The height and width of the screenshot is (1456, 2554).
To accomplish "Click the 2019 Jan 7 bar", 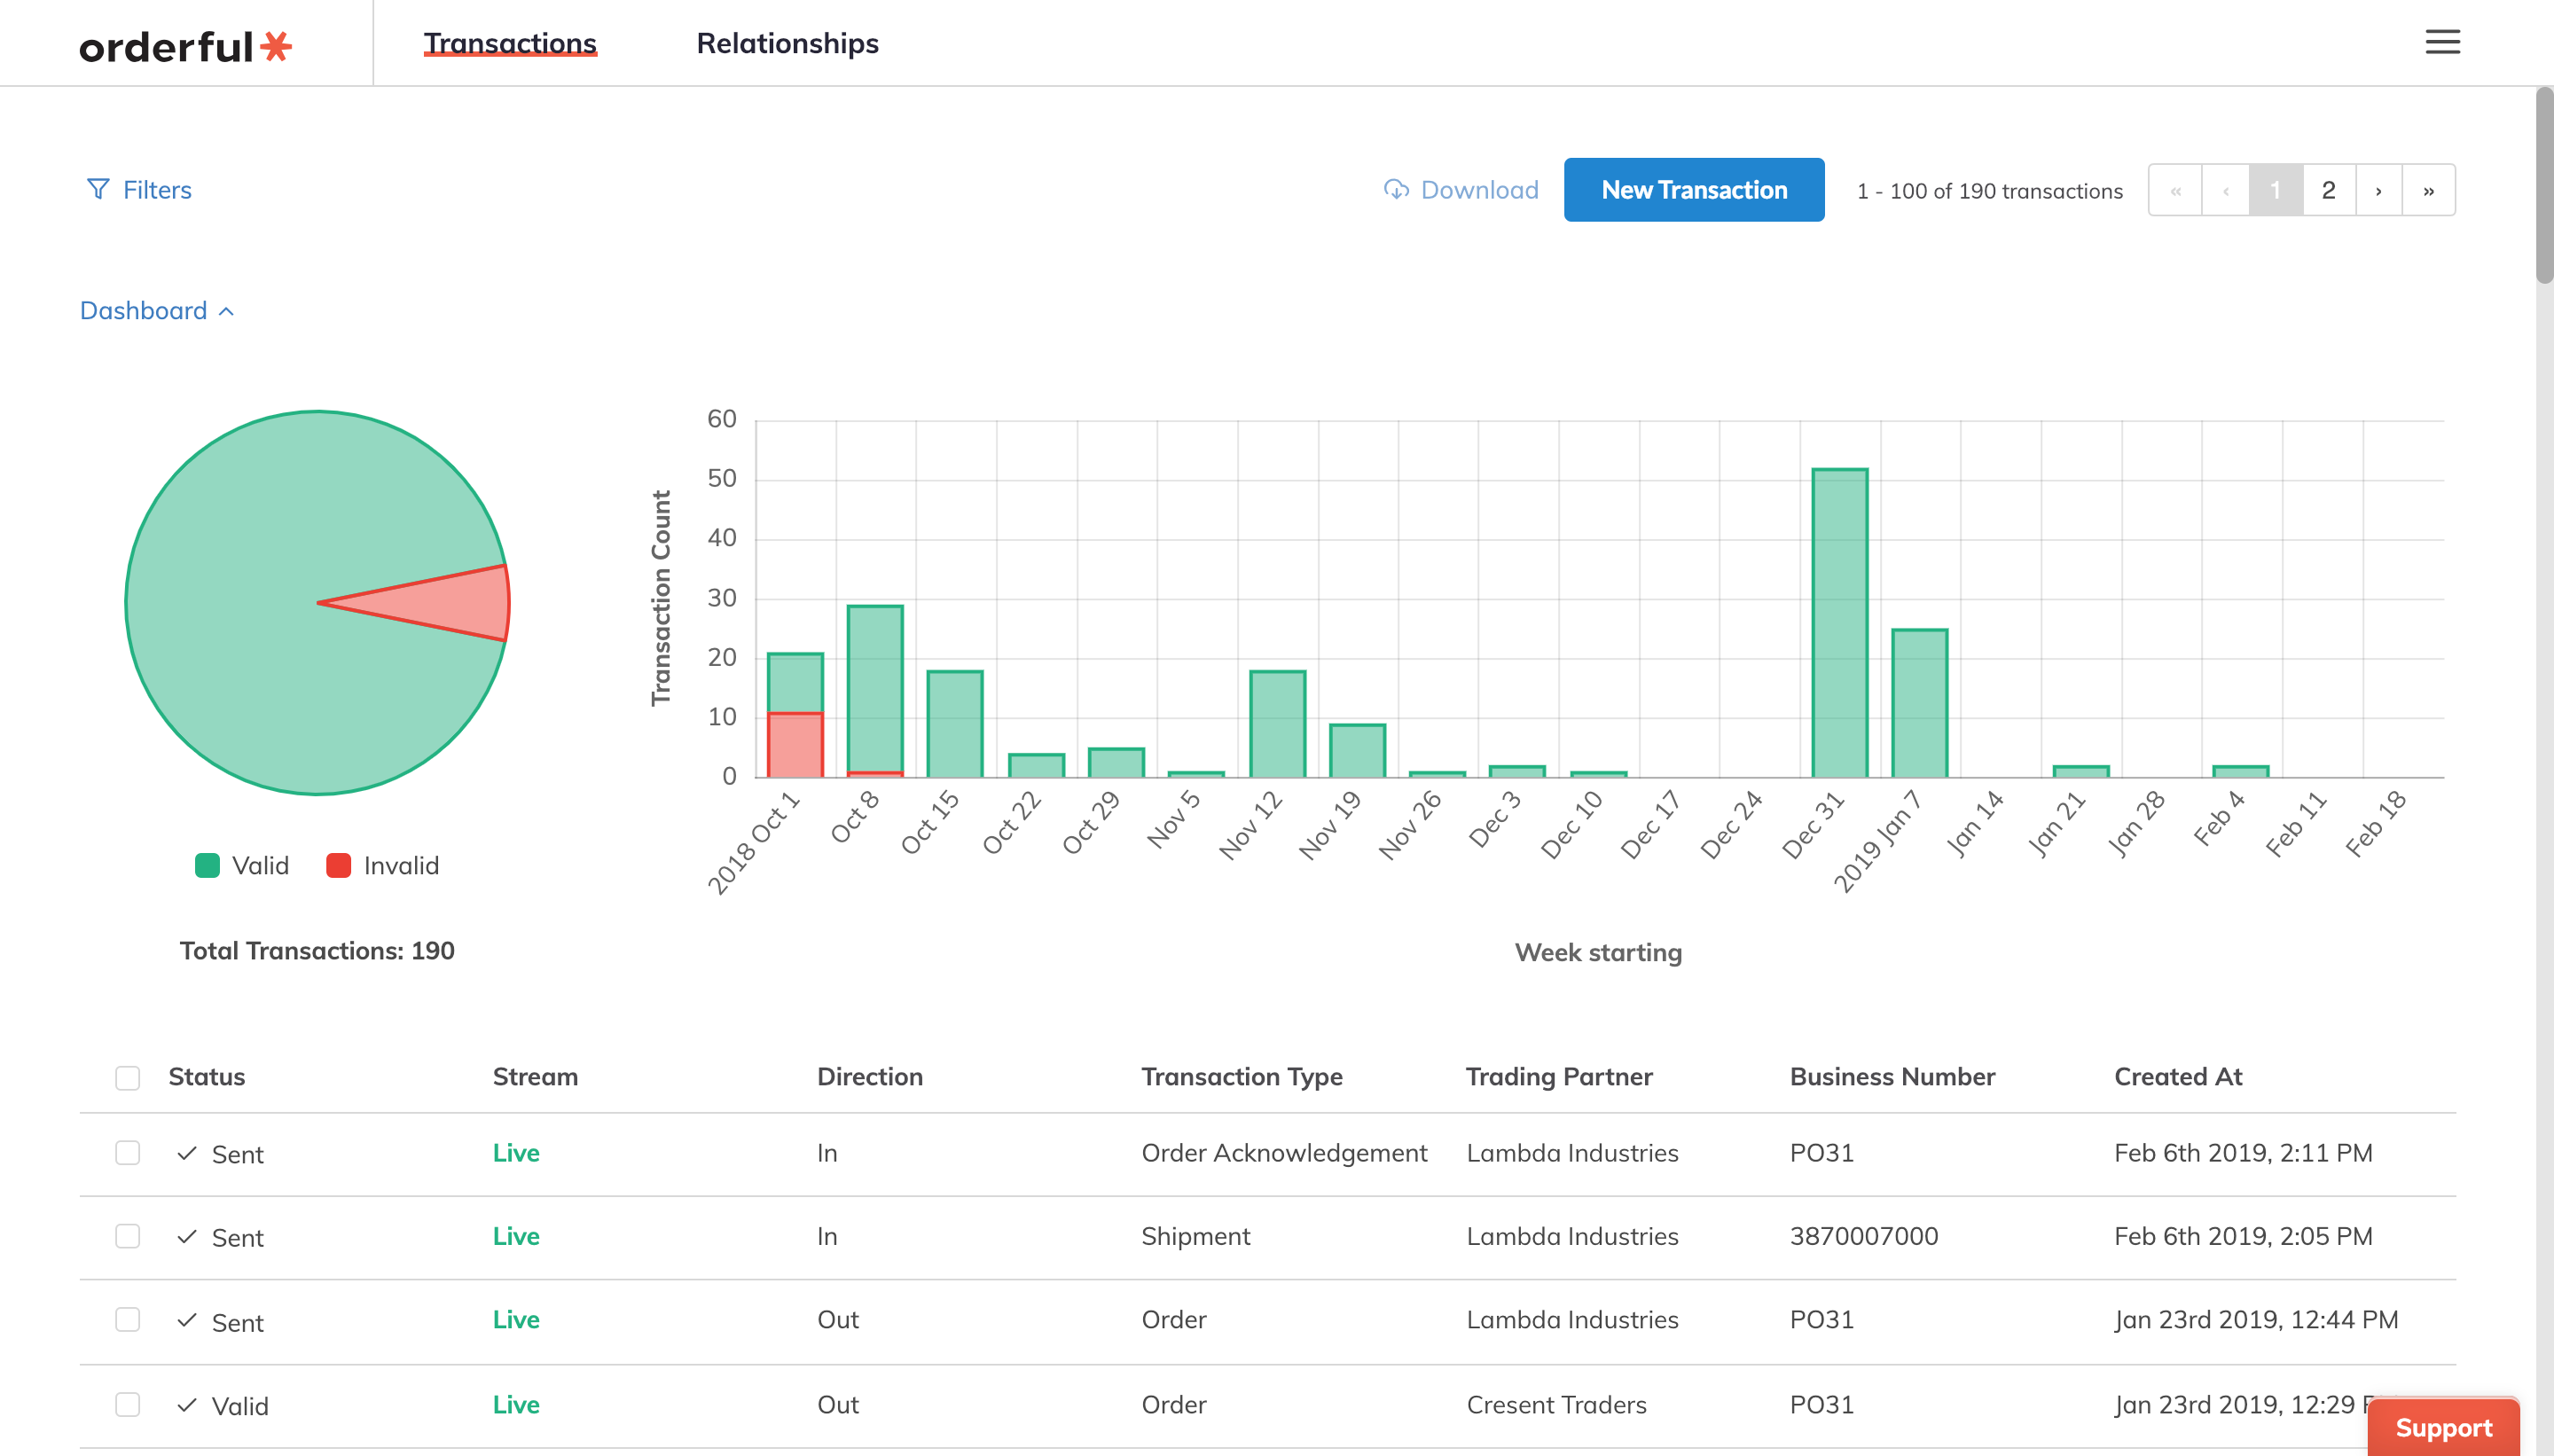I will [x=1920, y=703].
